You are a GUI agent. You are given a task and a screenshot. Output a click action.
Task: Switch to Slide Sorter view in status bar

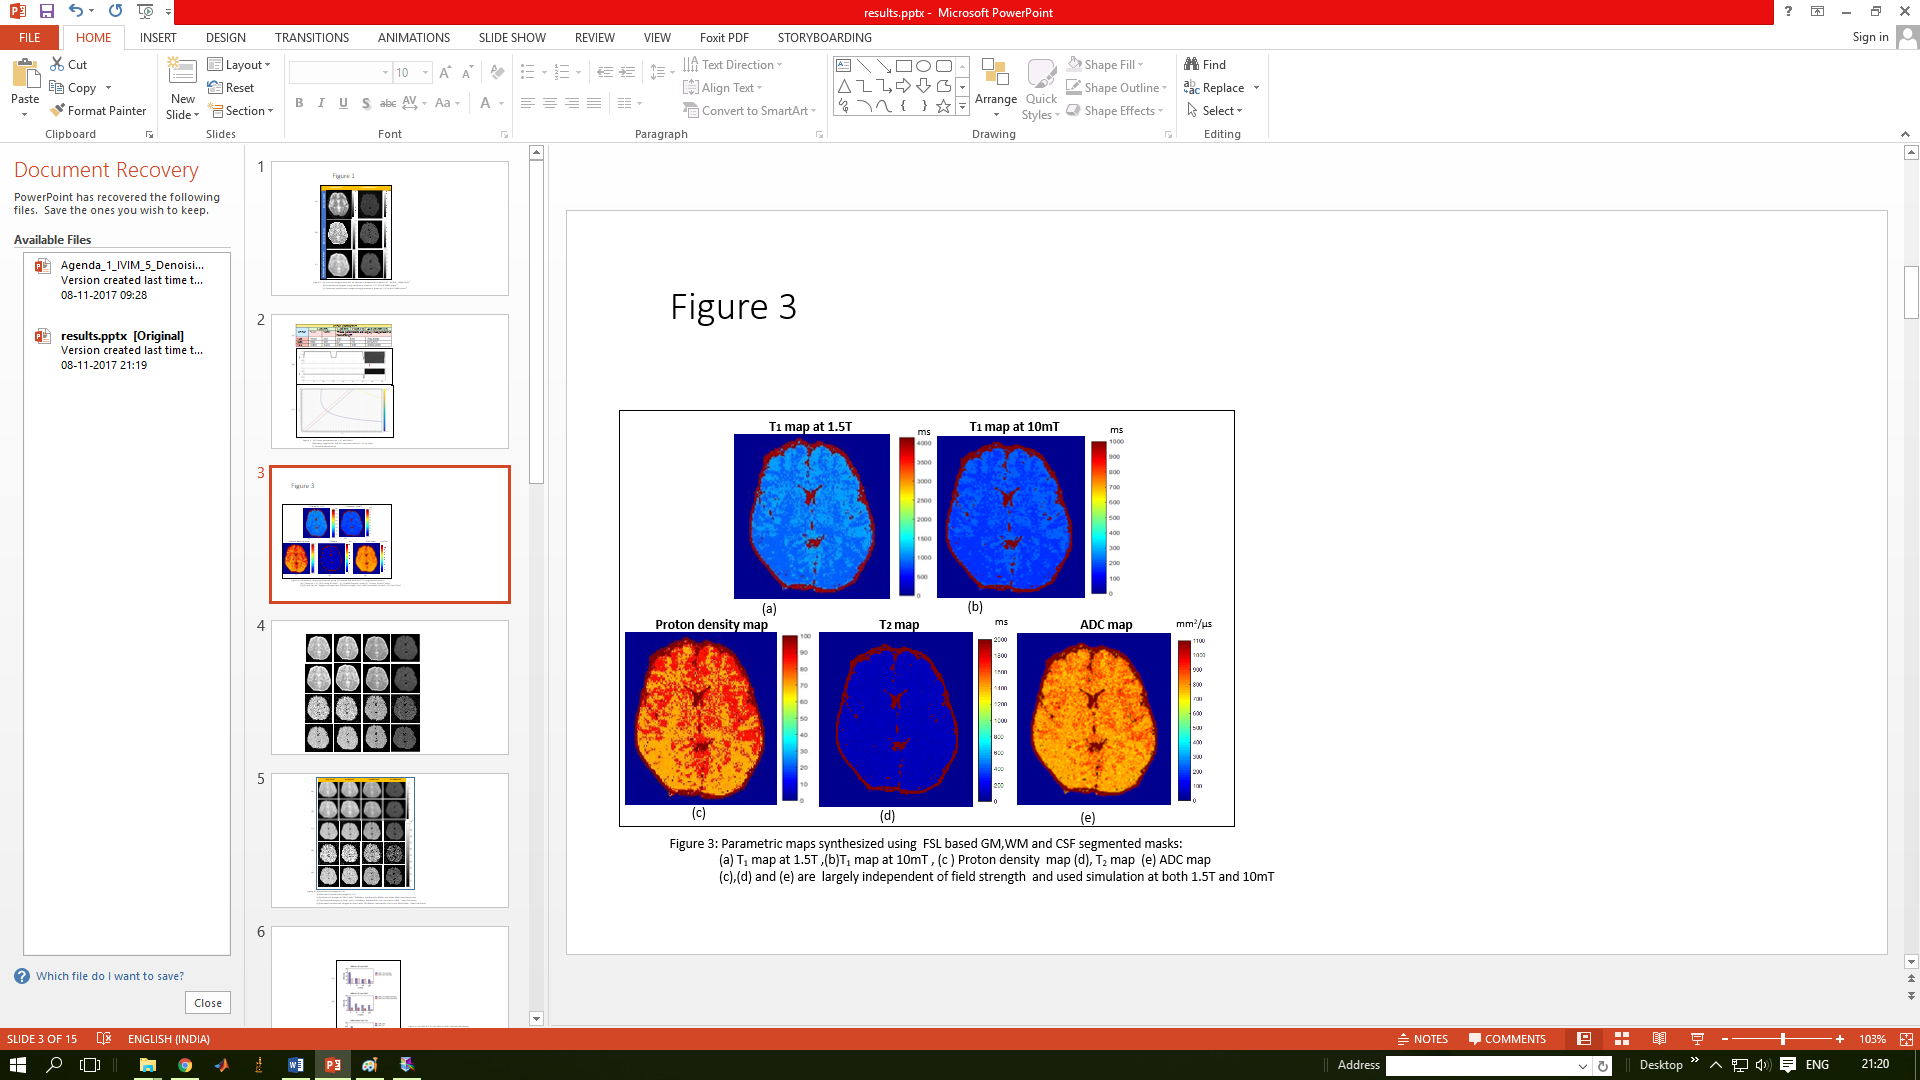point(1622,1039)
